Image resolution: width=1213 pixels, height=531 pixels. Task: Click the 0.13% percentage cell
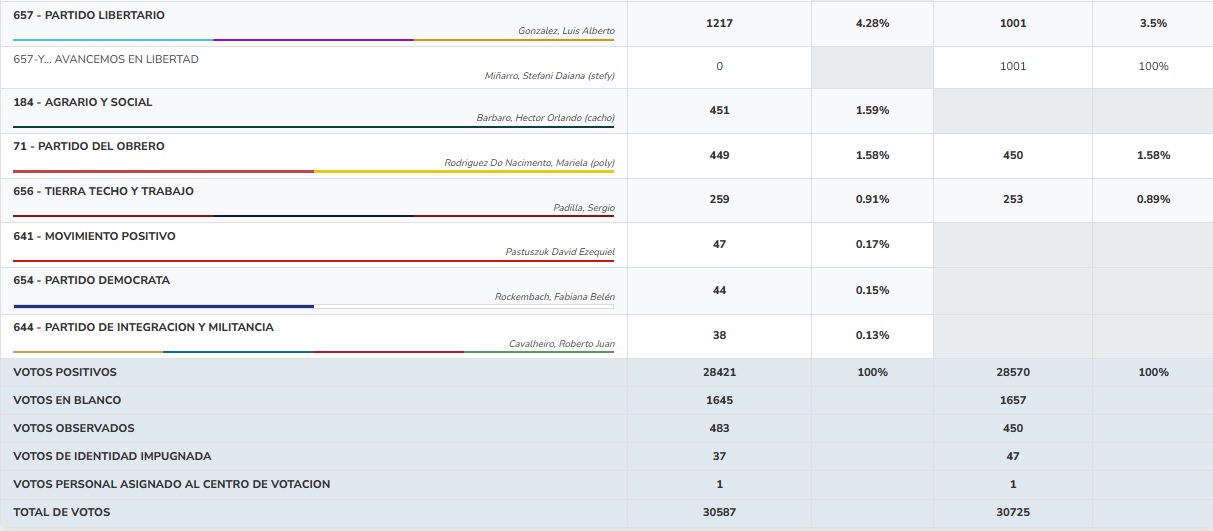[872, 336]
